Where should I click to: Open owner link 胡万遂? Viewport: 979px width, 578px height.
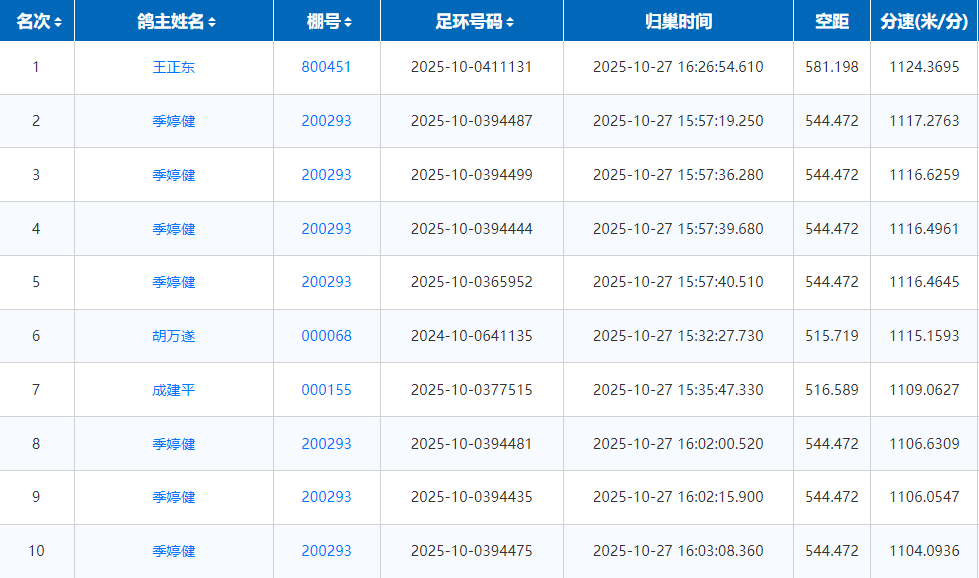point(174,336)
